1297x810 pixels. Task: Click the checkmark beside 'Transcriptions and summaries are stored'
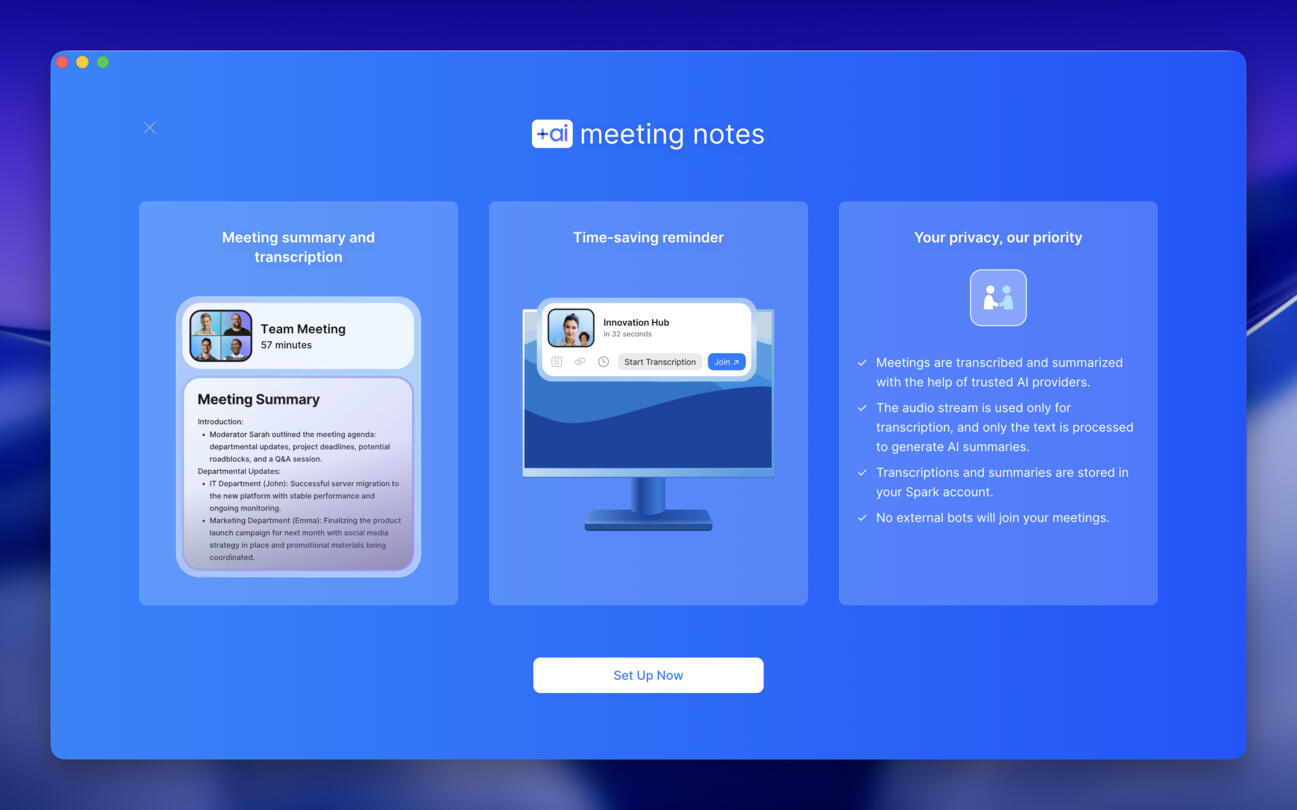click(x=862, y=473)
